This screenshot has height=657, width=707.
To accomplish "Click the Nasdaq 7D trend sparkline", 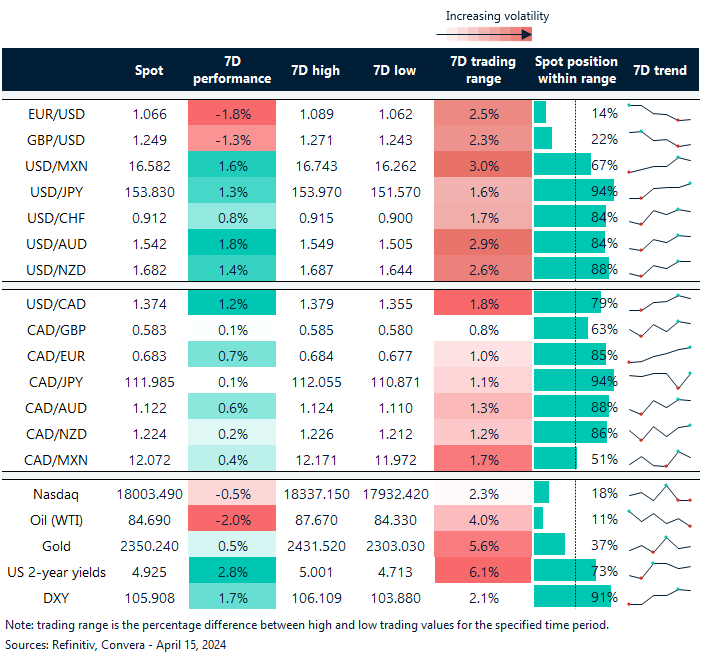I will (x=659, y=492).
